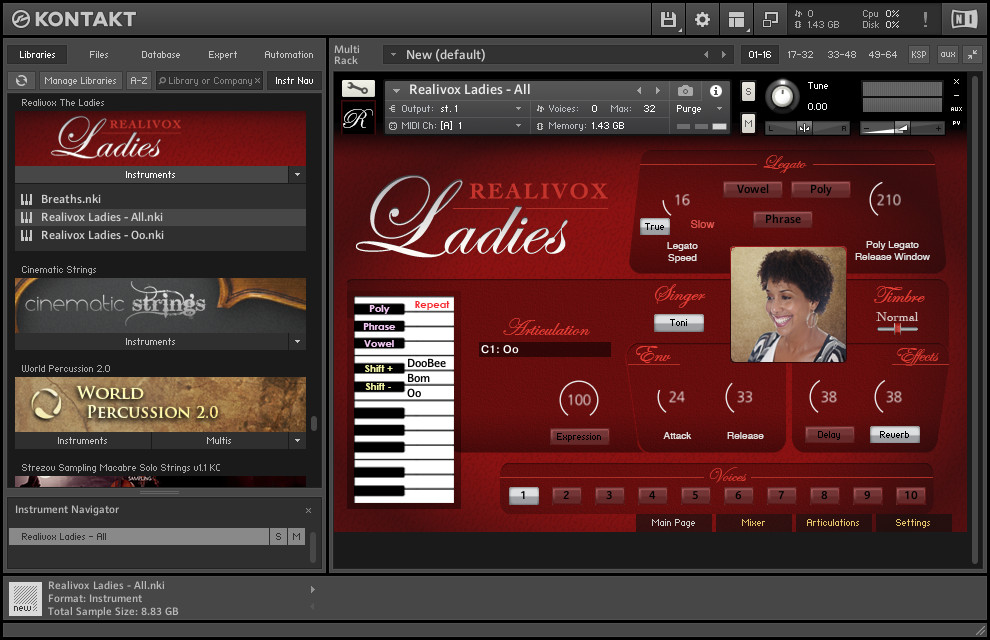This screenshot has height=640, width=990.
Task: Toggle True legato button
Action: (654, 227)
